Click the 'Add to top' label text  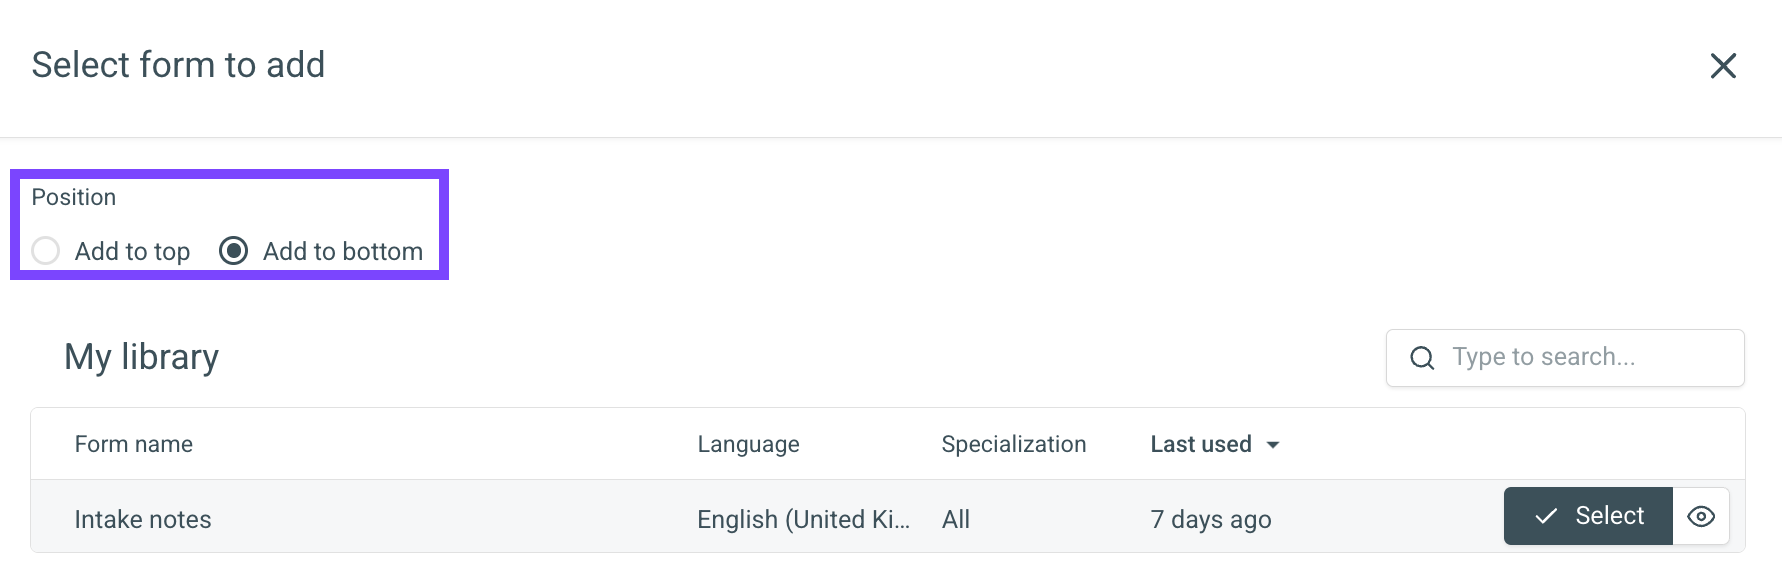(132, 252)
